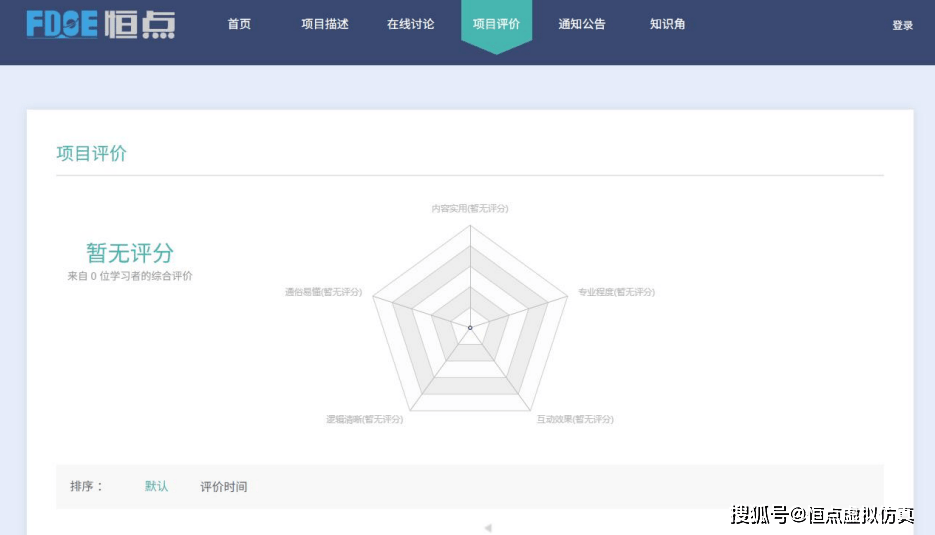Select the active 项目评价 tab
The height and width of the screenshot is (535, 935).
[x=496, y=24]
